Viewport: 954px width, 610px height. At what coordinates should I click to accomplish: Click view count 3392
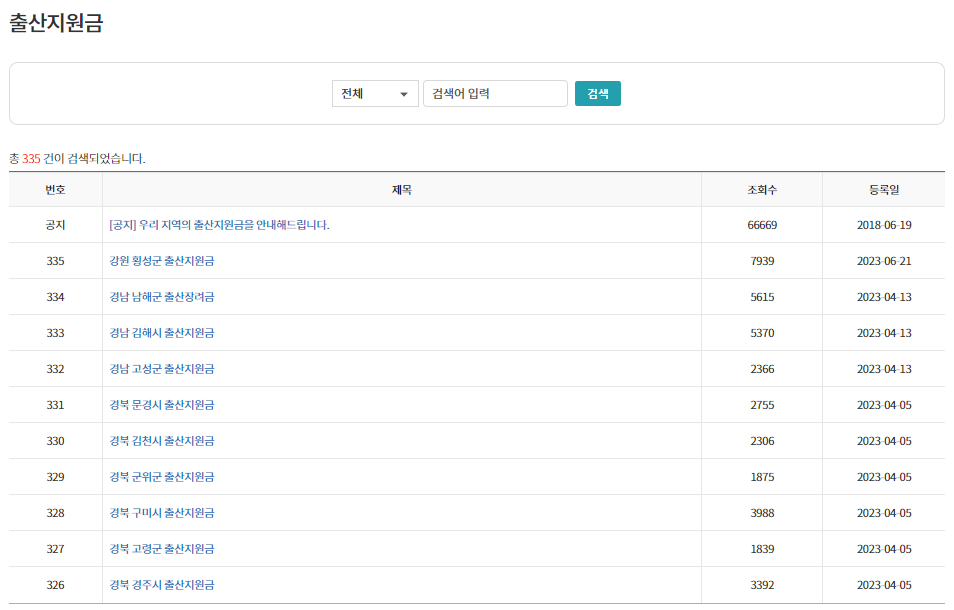pos(762,585)
